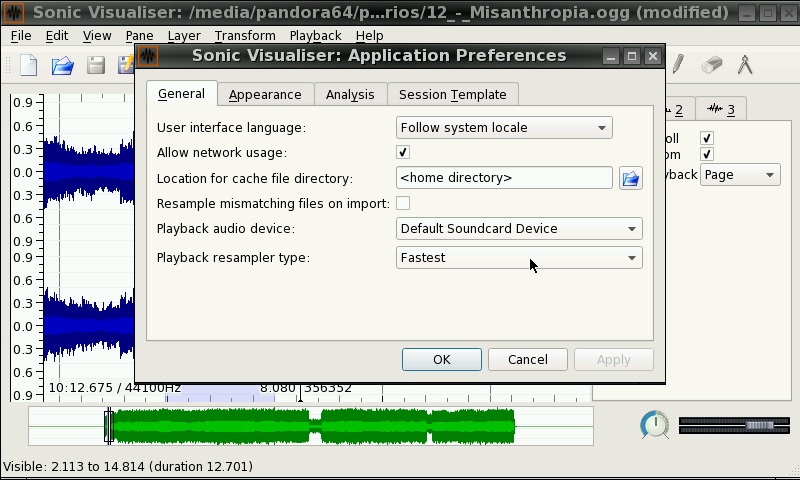Click the gray floppy-disk Save icon
Screen dimensions: 800x480
click(96, 65)
